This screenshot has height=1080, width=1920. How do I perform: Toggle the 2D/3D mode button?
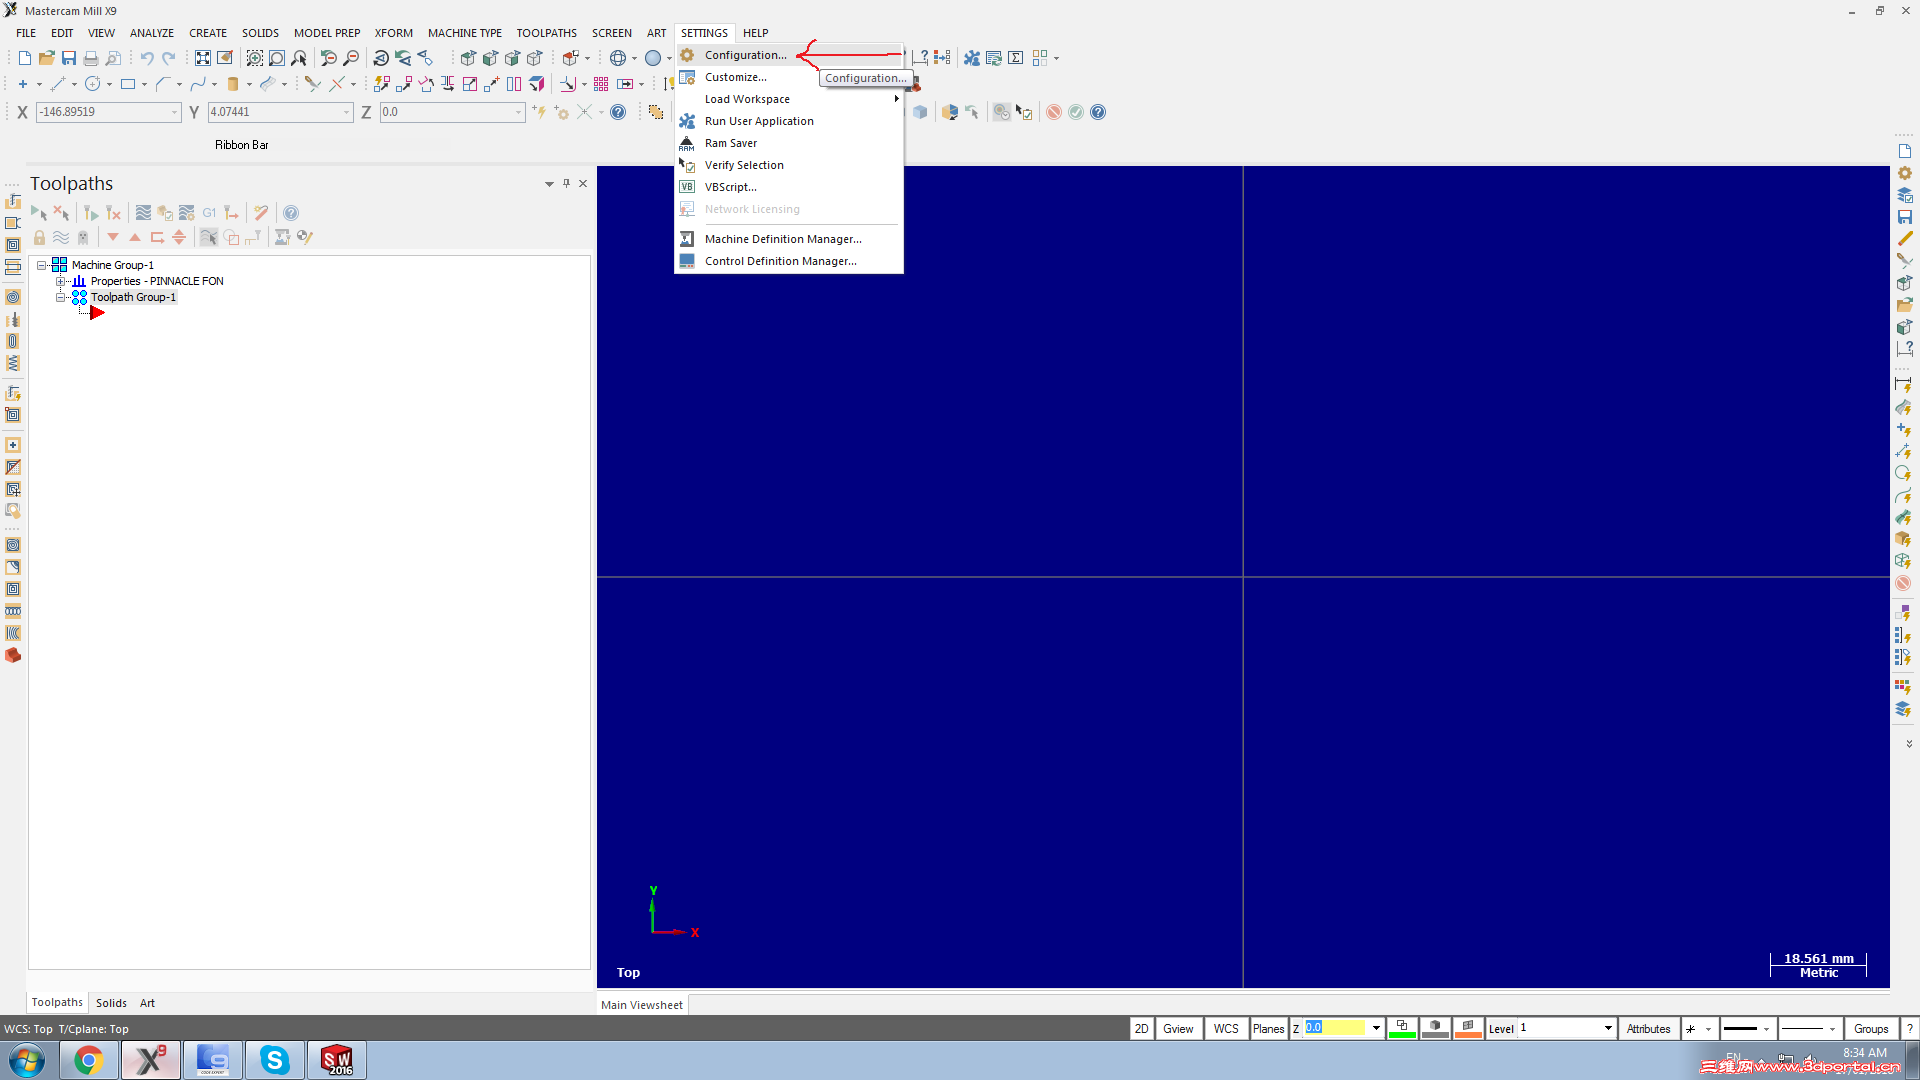pyautogui.click(x=1142, y=1028)
